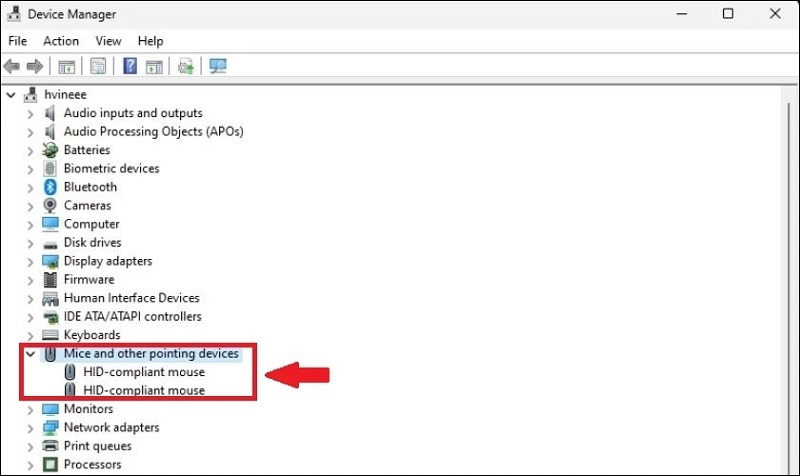Click the Human Interface Devices icon
Screen dimensions: 800x476
click(50, 298)
